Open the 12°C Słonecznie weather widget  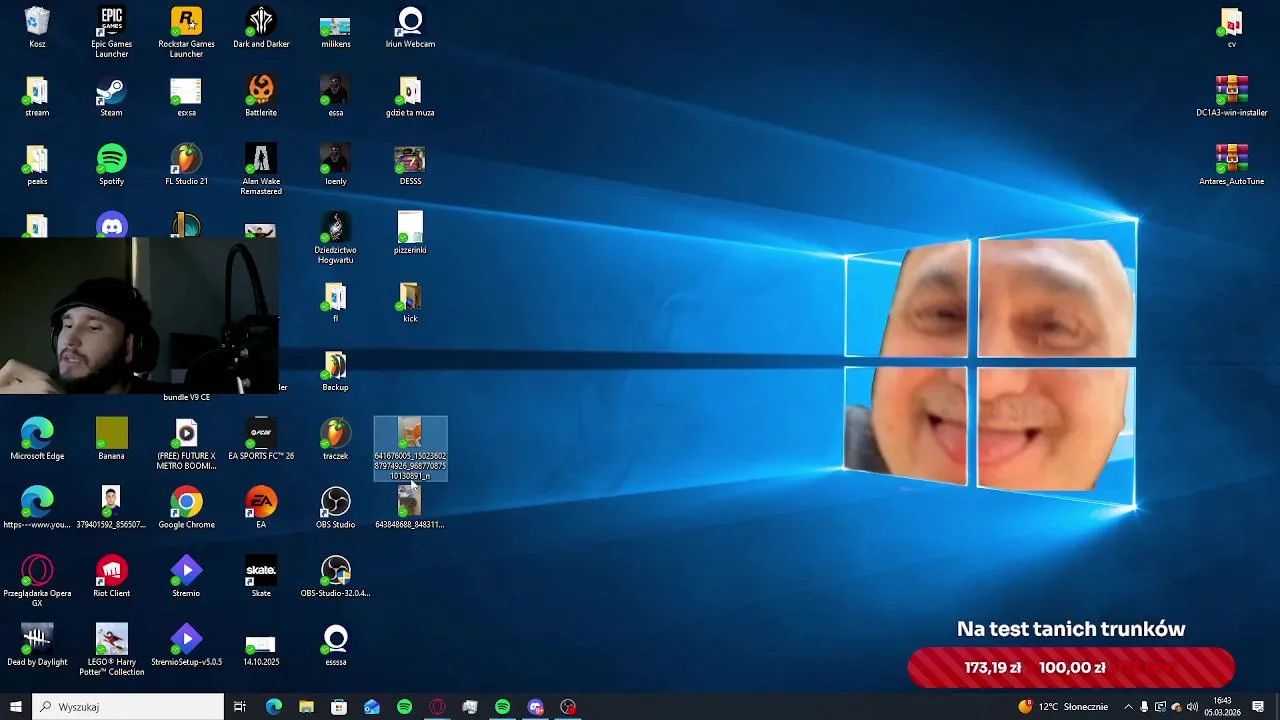[1063, 707]
